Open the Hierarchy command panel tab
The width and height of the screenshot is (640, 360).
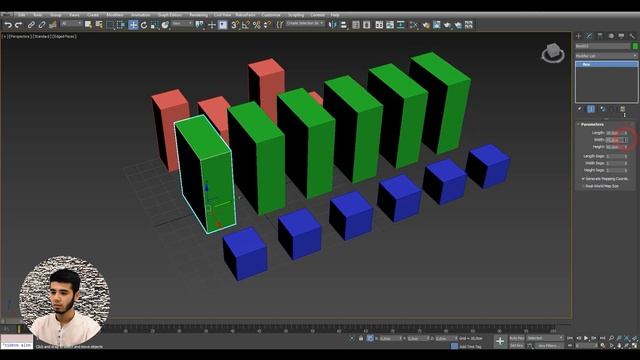pyautogui.click(x=600, y=36)
